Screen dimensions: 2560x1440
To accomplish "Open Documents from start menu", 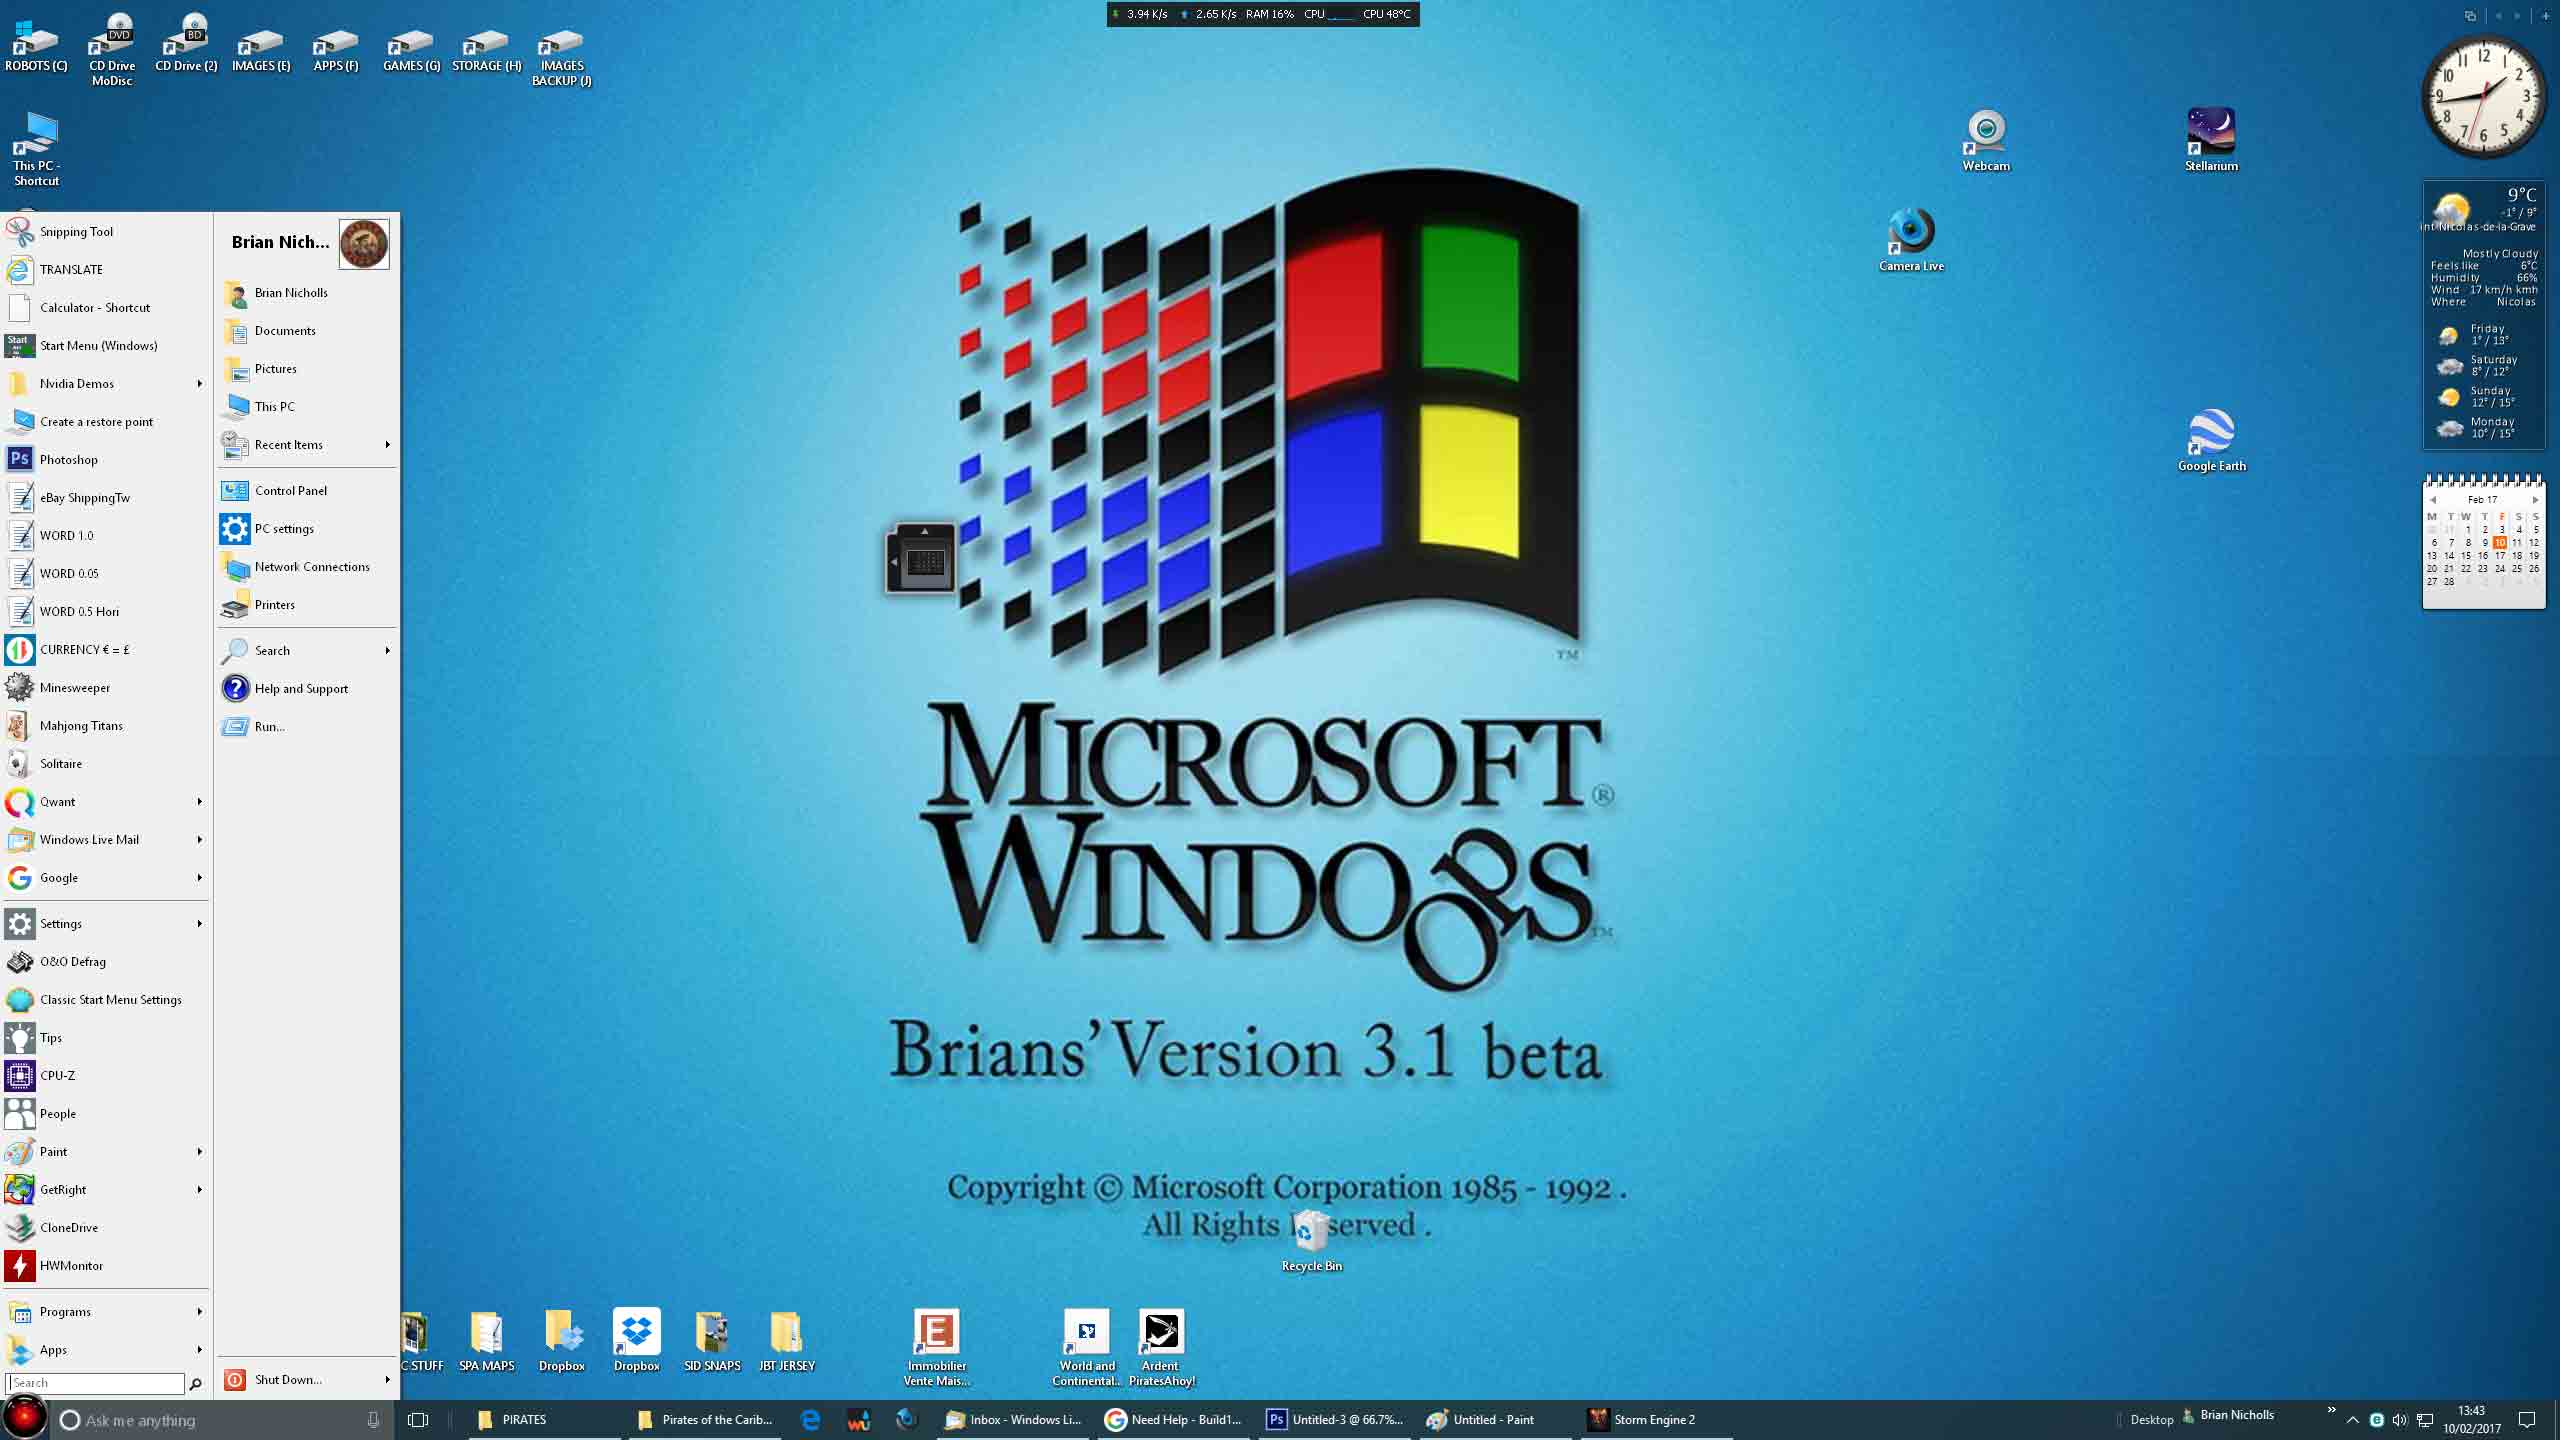I will (307, 330).
